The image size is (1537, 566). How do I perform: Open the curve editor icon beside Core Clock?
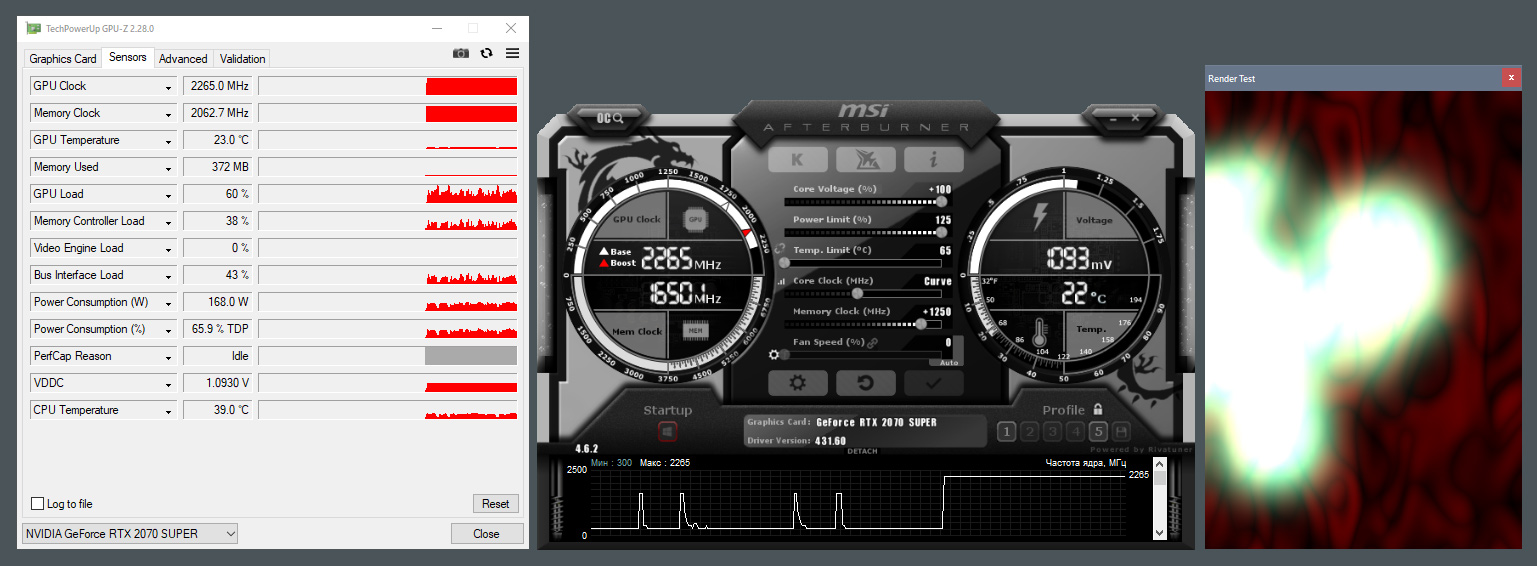781,282
